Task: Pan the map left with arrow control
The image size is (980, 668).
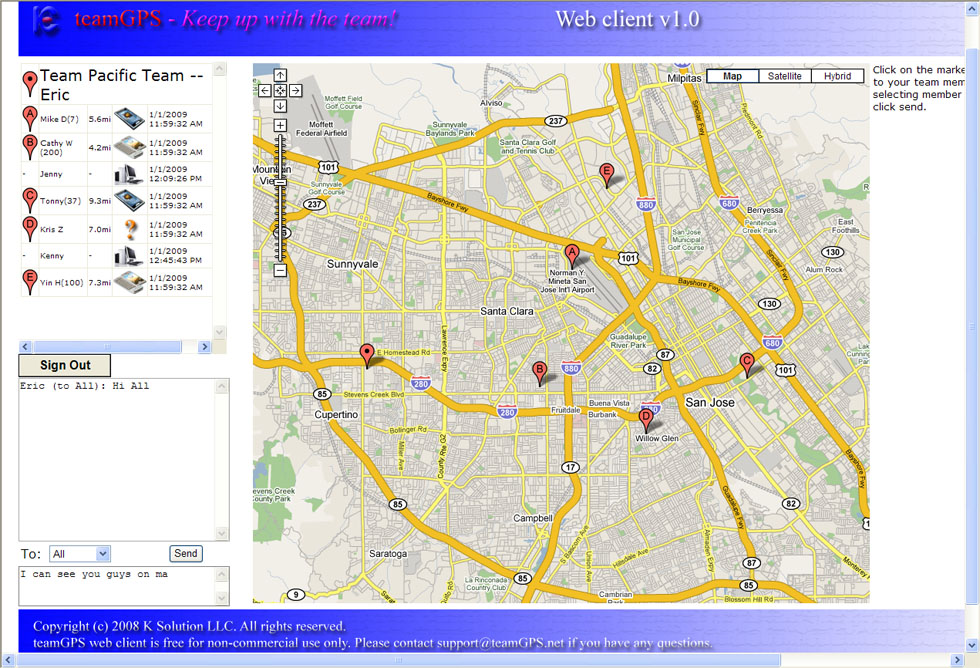Action: pyautogui.click(x=265, y=91)
